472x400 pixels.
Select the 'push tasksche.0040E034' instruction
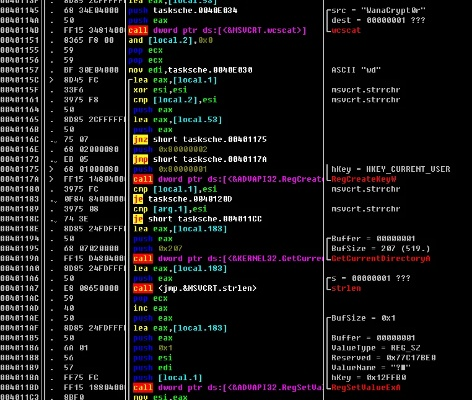pyautogui.click(x=183, y=10)
